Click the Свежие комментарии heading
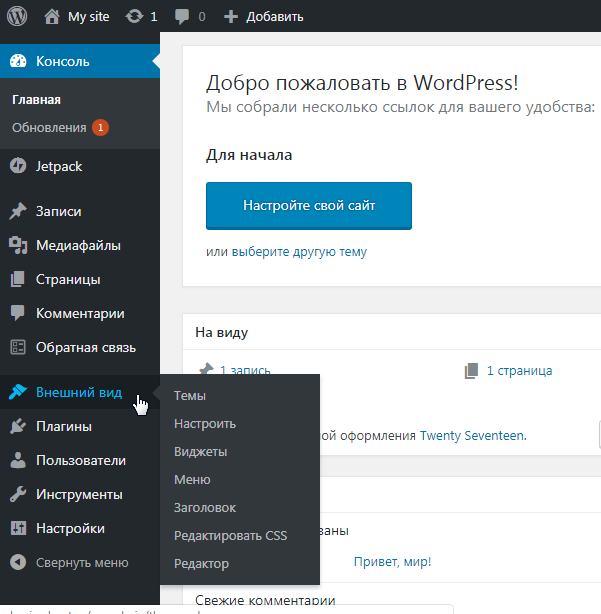The image size is (601, 614). click(265, 600)
